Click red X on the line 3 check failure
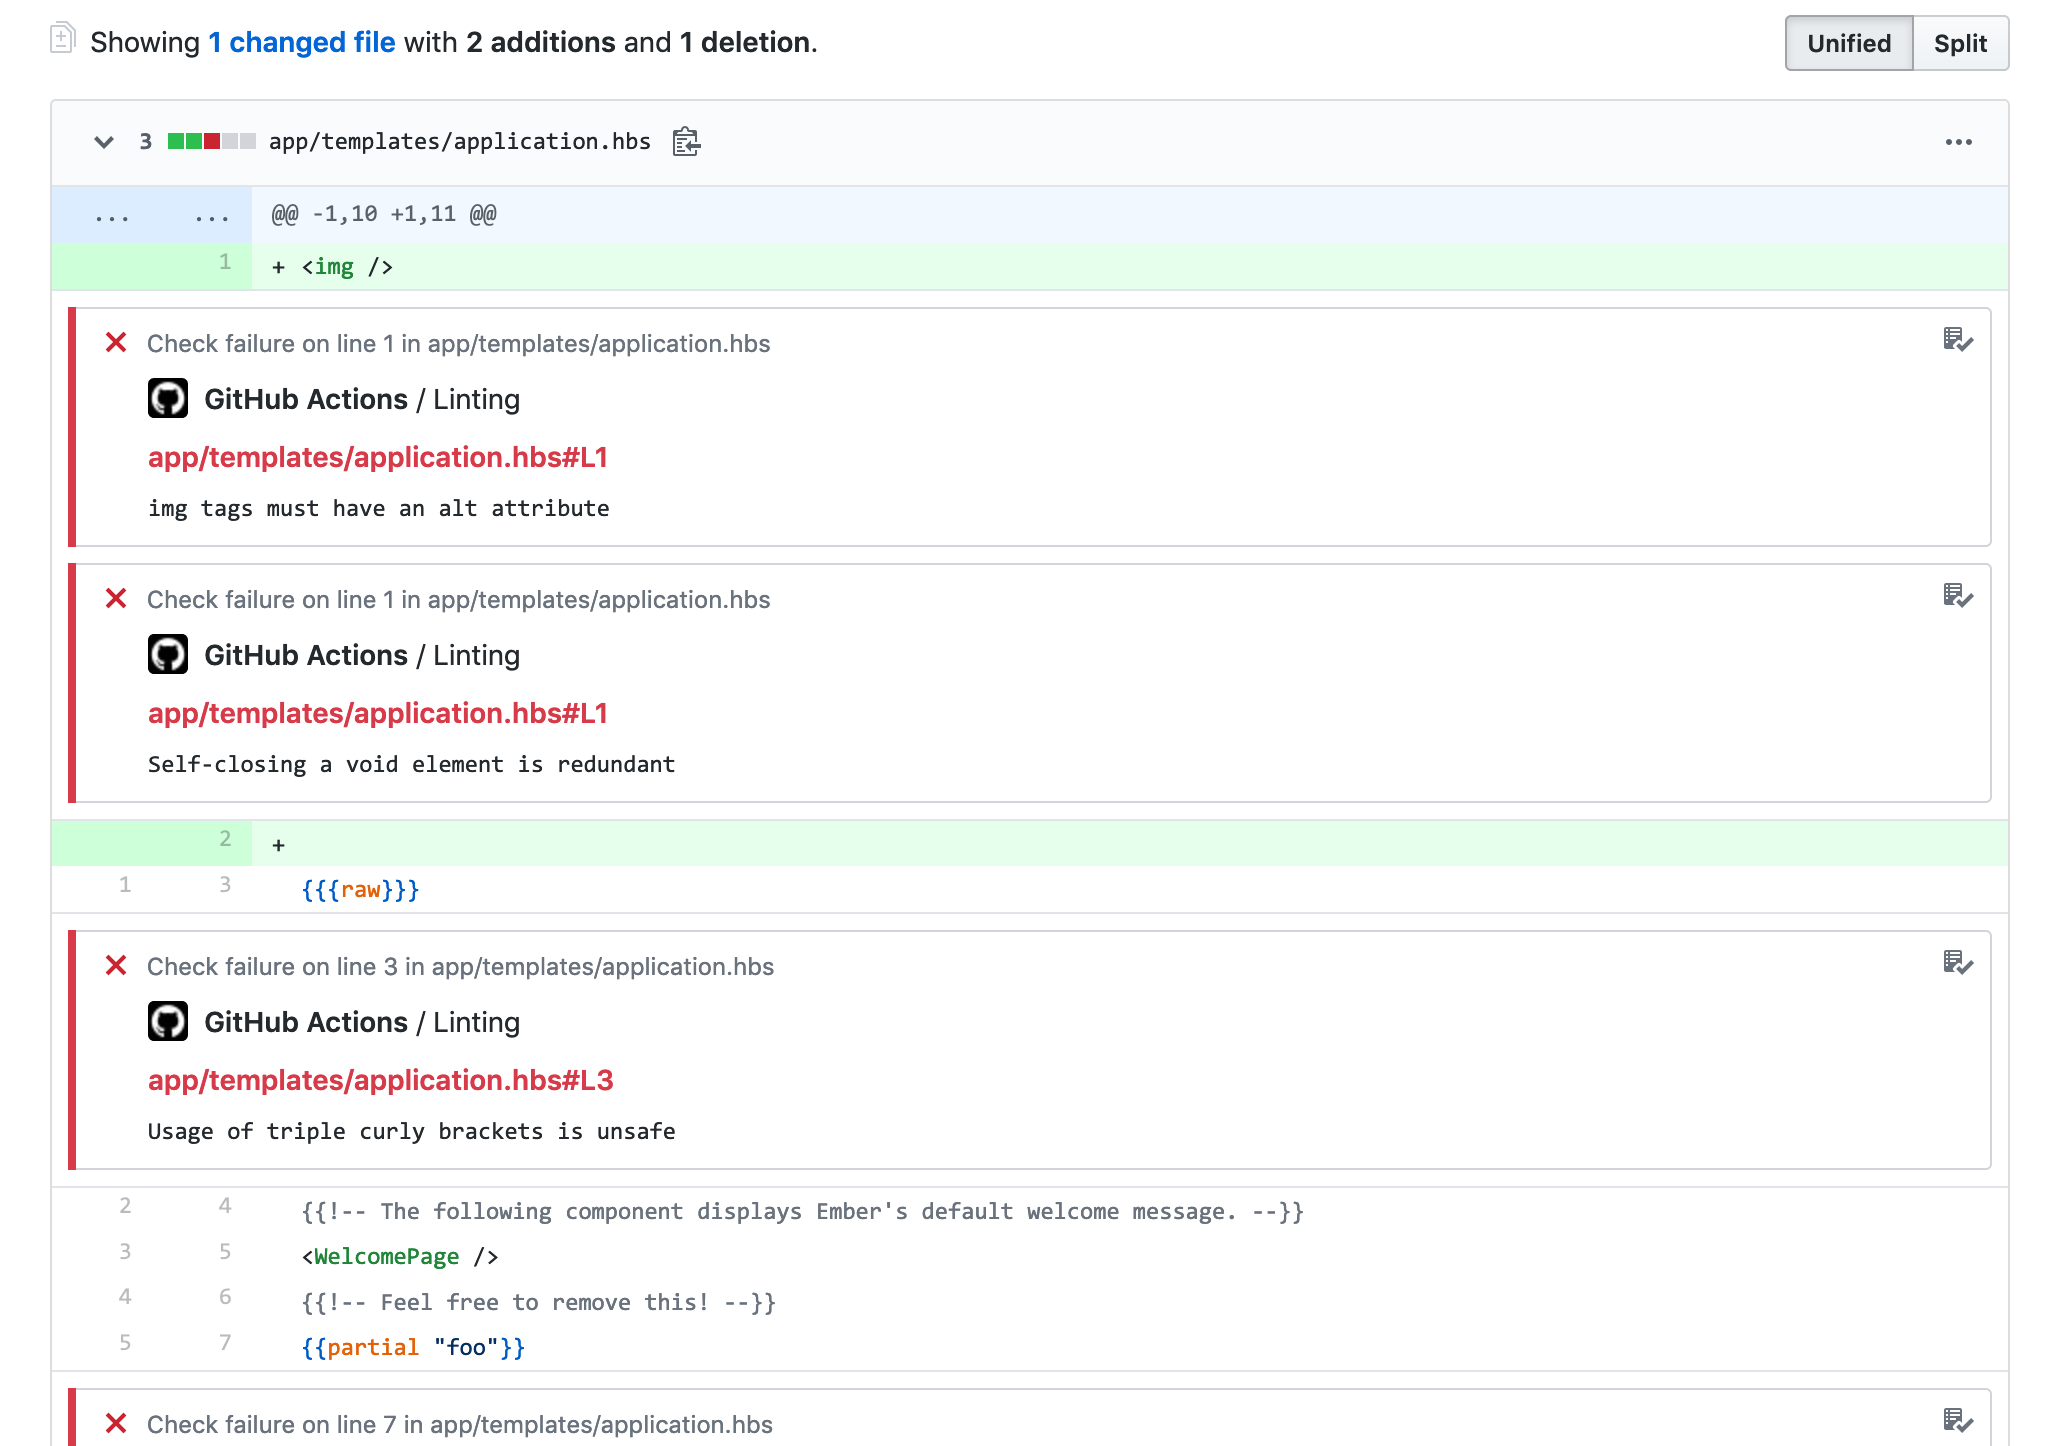 pos(116,966)
